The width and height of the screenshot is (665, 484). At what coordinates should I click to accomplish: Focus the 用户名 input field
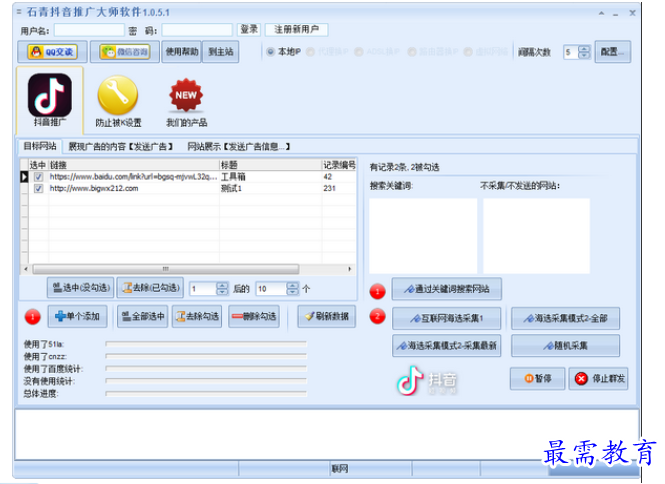(89, 30)
